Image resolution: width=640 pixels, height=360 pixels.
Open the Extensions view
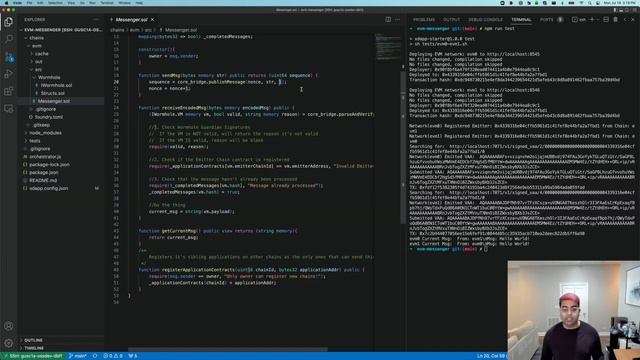[x=9, y=91]
